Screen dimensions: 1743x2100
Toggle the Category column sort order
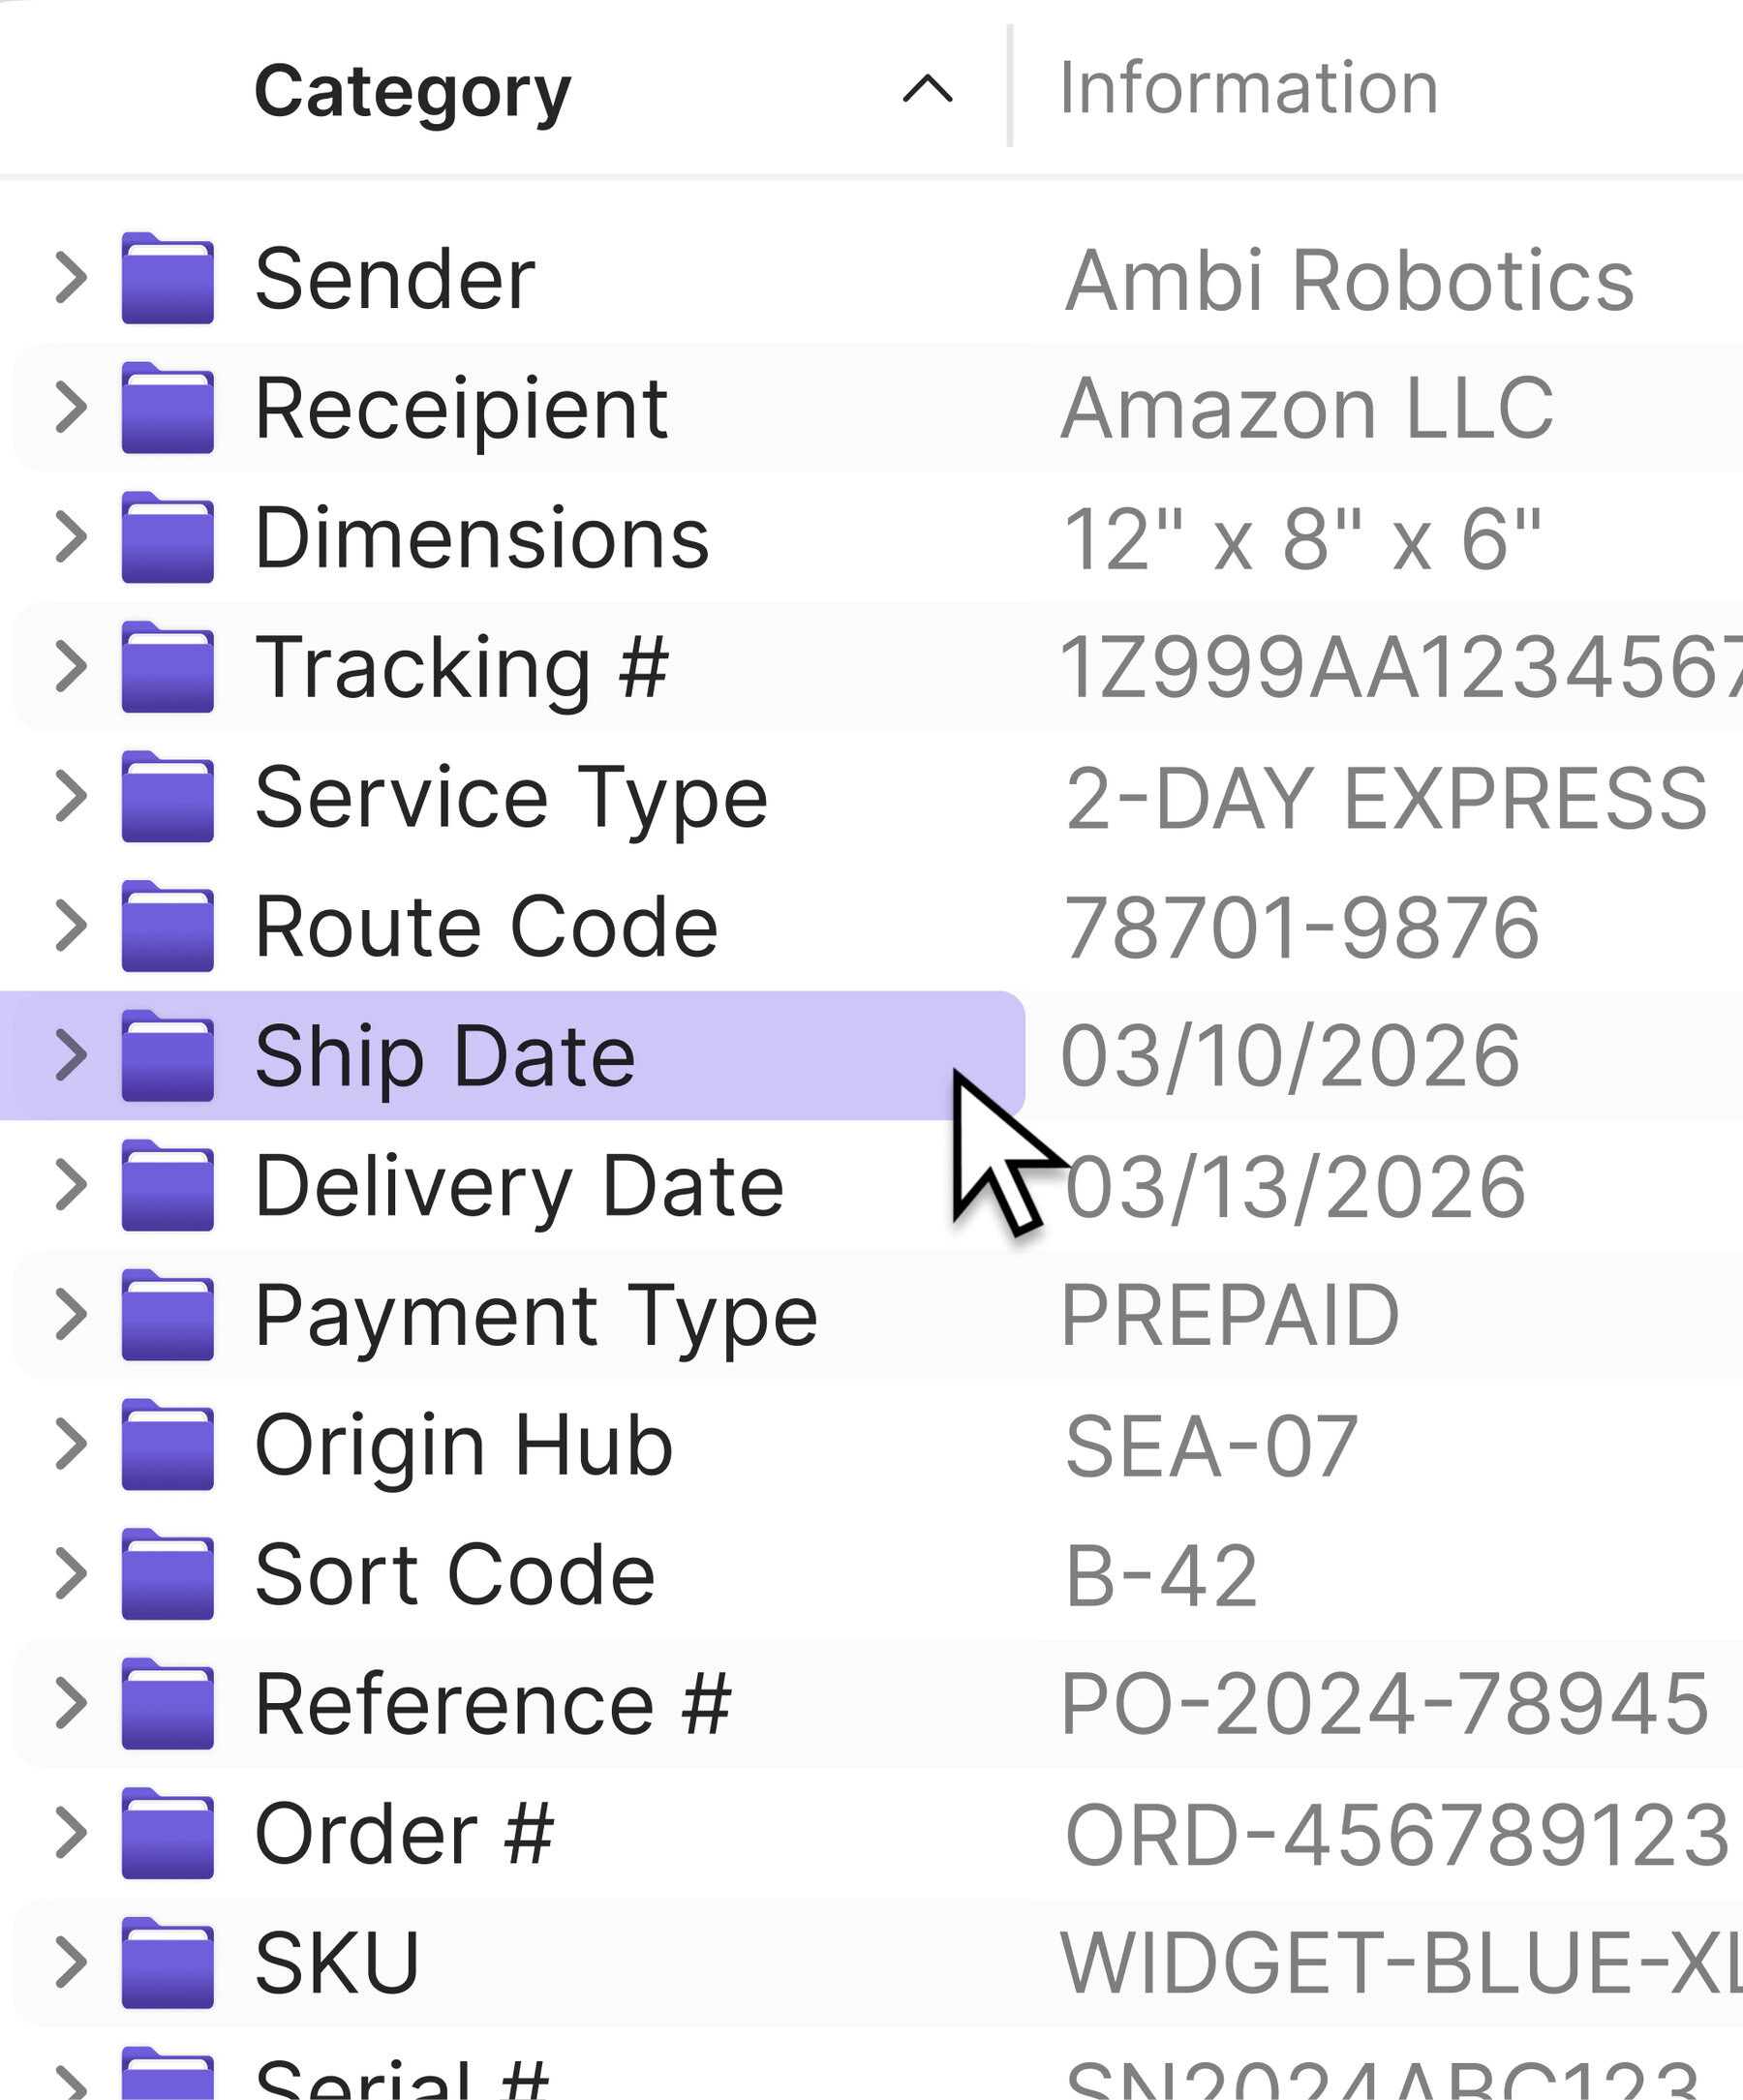[925, 91]
